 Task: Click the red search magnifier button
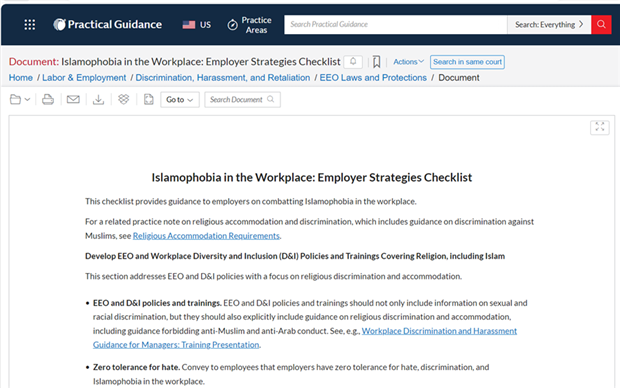tap(601, 25)
